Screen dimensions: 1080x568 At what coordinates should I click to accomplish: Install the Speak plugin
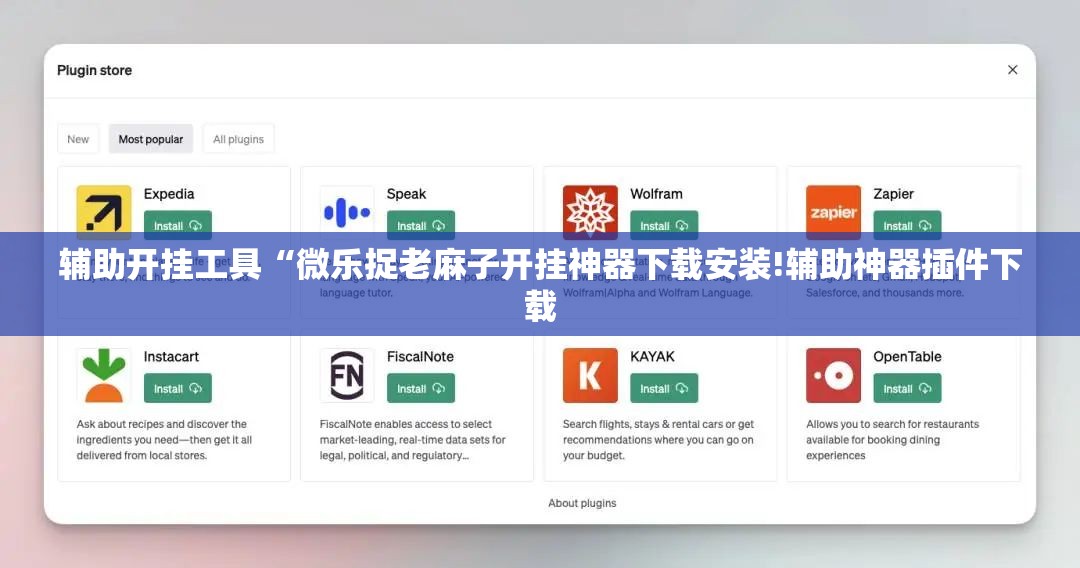(421, 225)
